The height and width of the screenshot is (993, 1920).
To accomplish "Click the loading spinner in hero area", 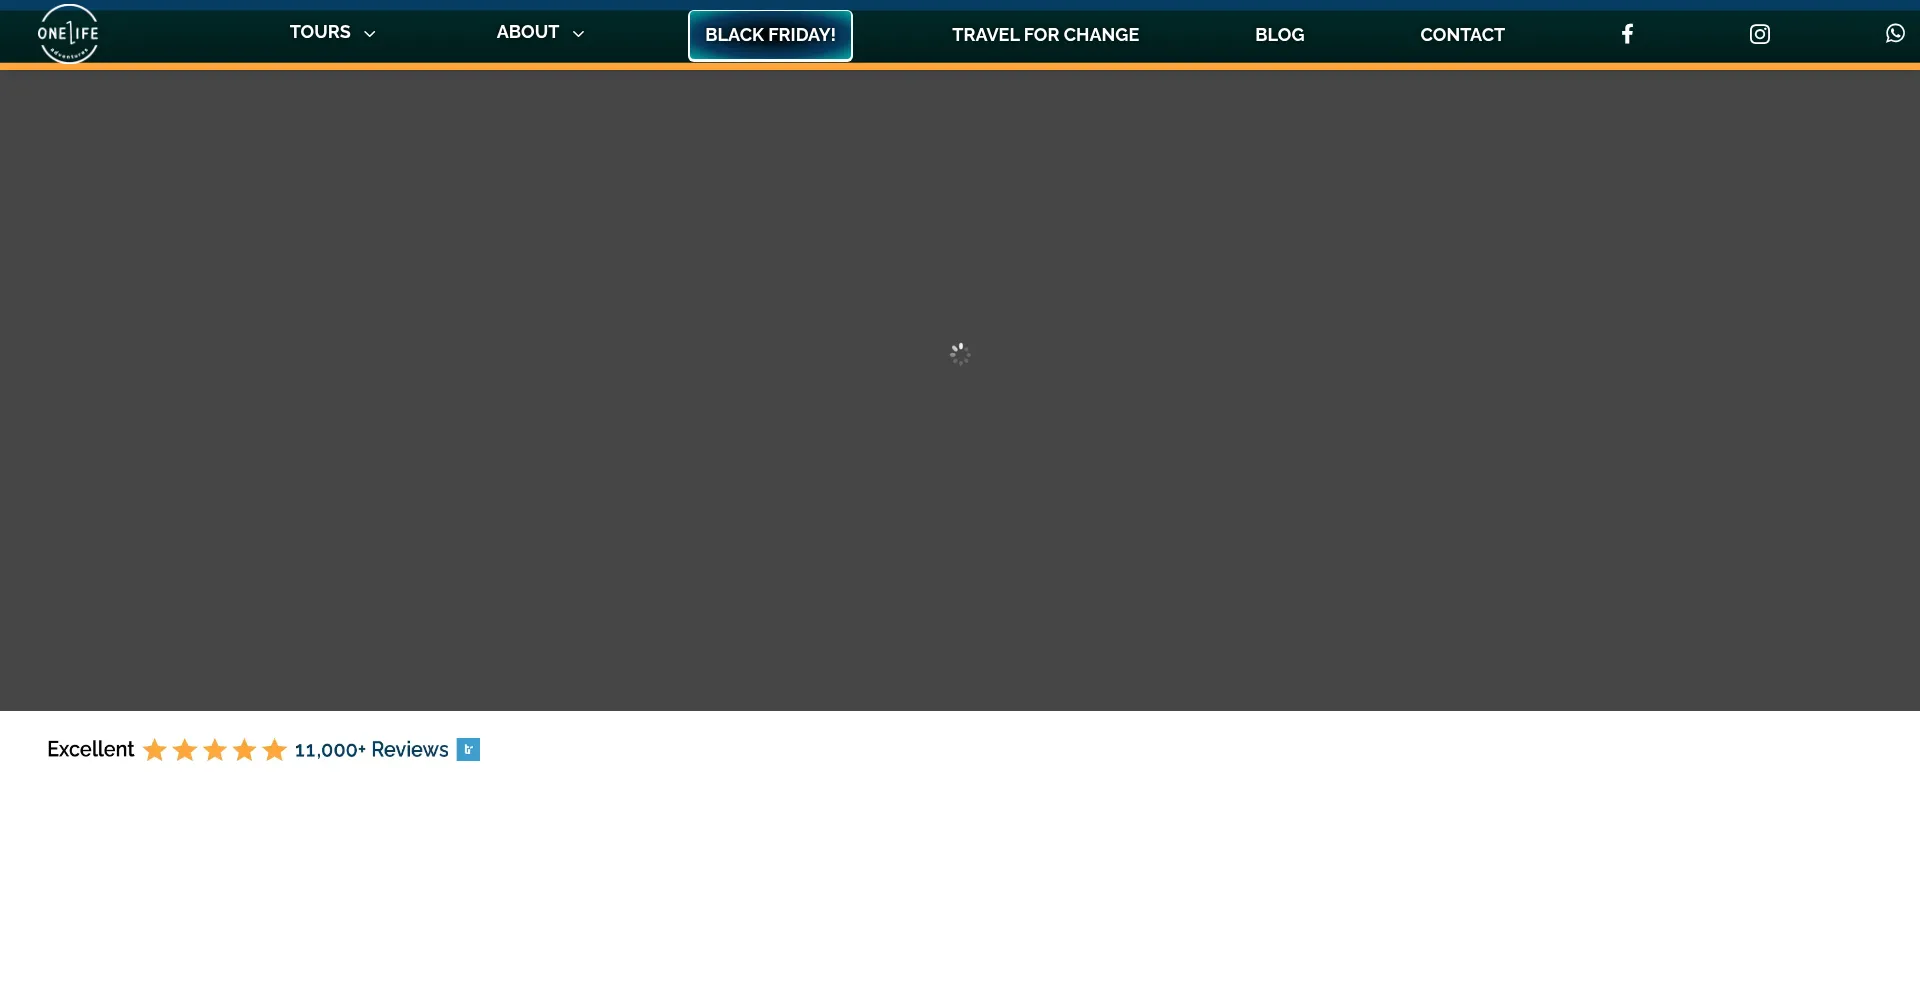I will click(960, 354).
